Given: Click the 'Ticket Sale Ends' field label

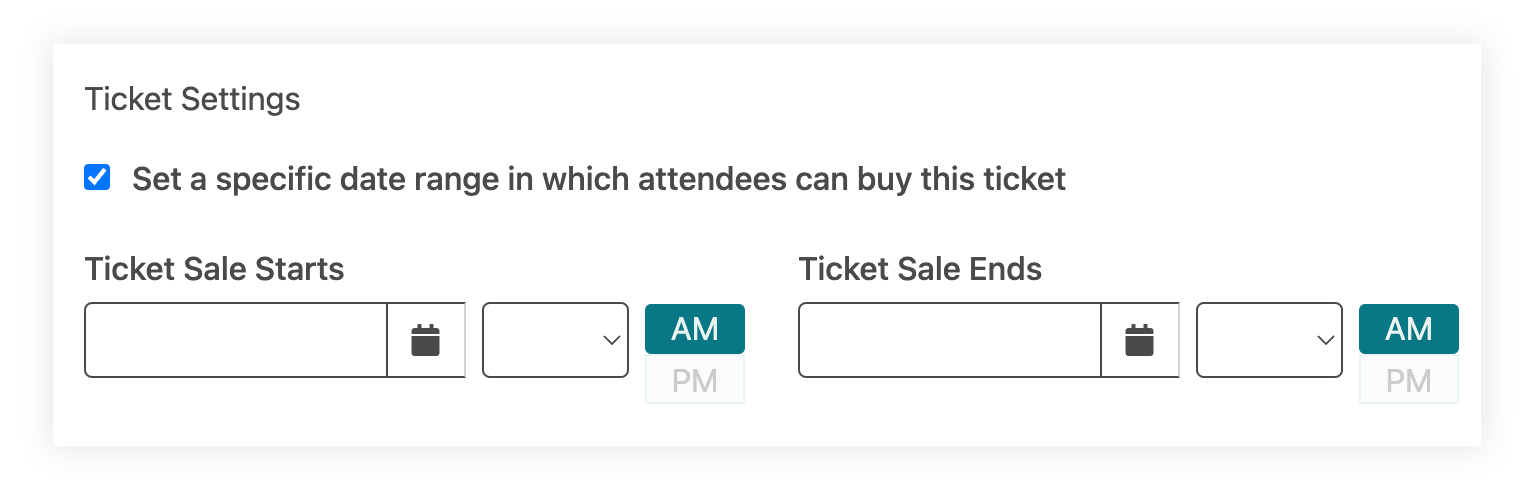Looking at the screenshot, I should [x=921, y=269].
